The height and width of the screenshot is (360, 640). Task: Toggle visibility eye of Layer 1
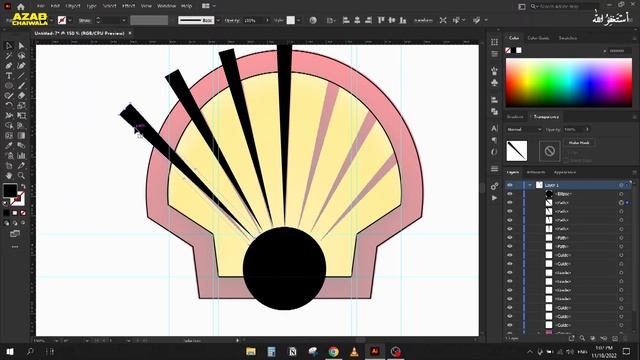coord(509,185)
